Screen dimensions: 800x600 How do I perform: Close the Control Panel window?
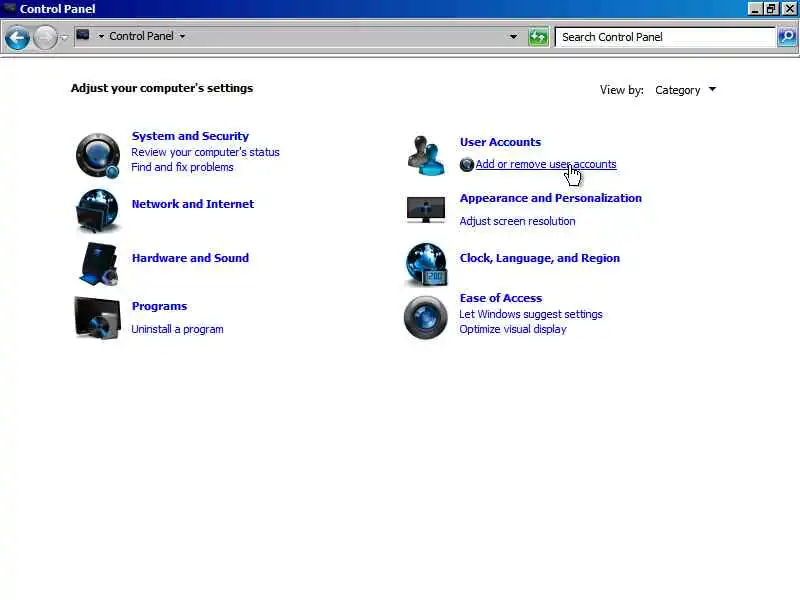click(789, 9)
